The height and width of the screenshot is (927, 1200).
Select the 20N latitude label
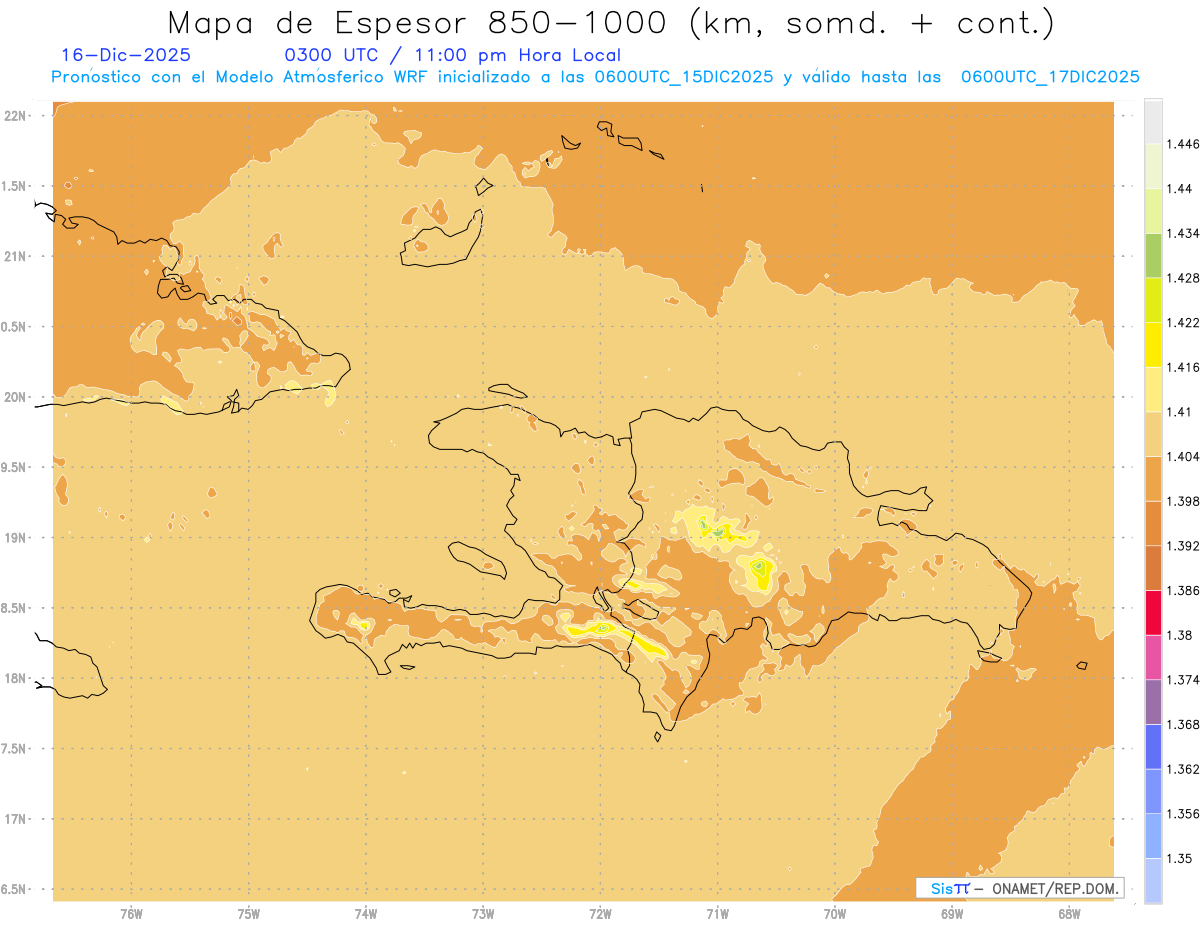tap(17, 397)
